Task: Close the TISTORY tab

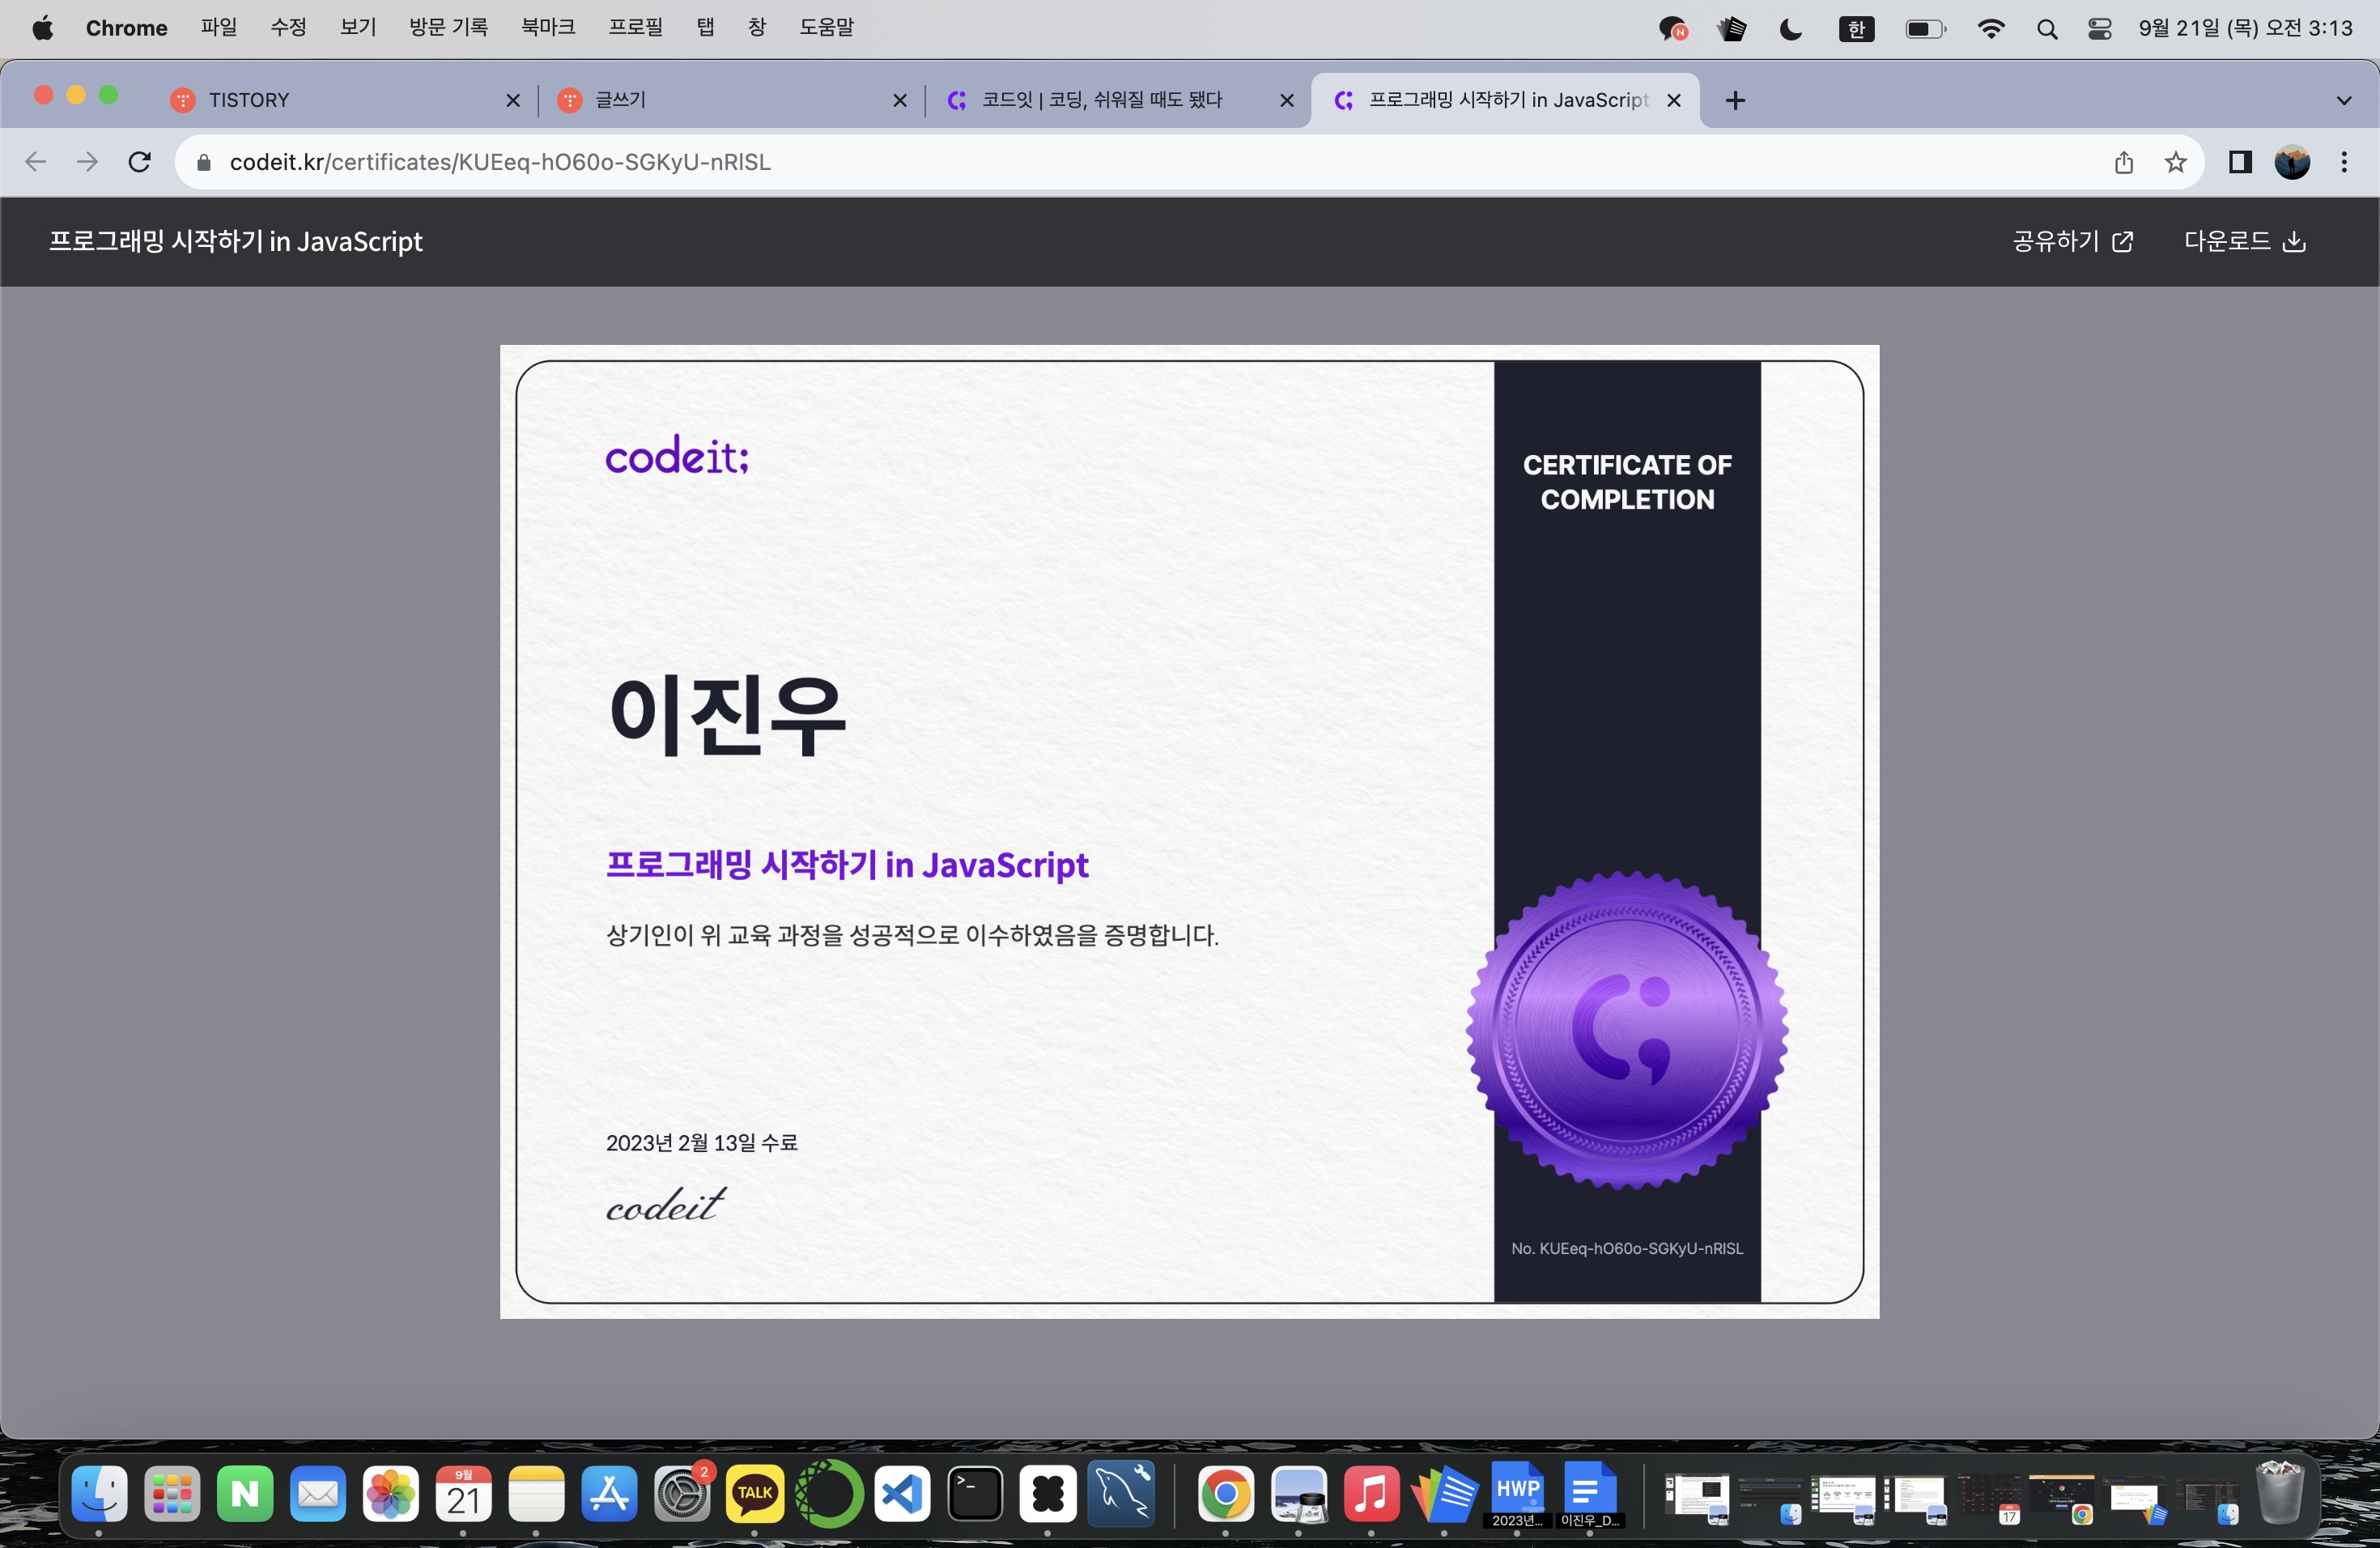Action: 513,100
